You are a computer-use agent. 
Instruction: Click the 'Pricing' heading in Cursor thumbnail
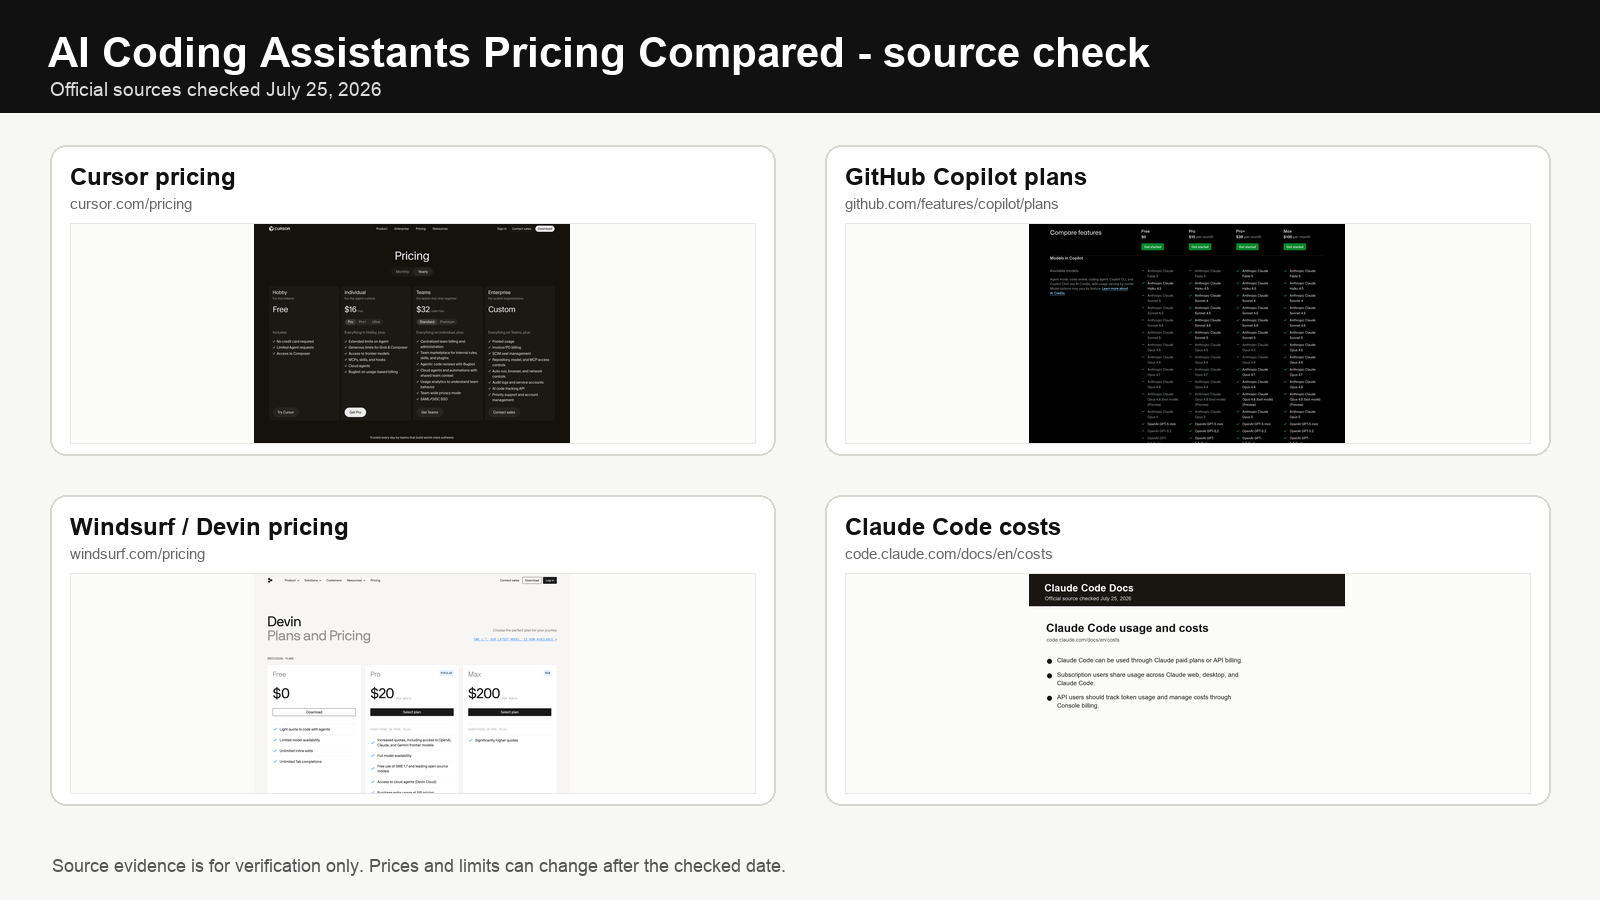click(x=412, y=256)
